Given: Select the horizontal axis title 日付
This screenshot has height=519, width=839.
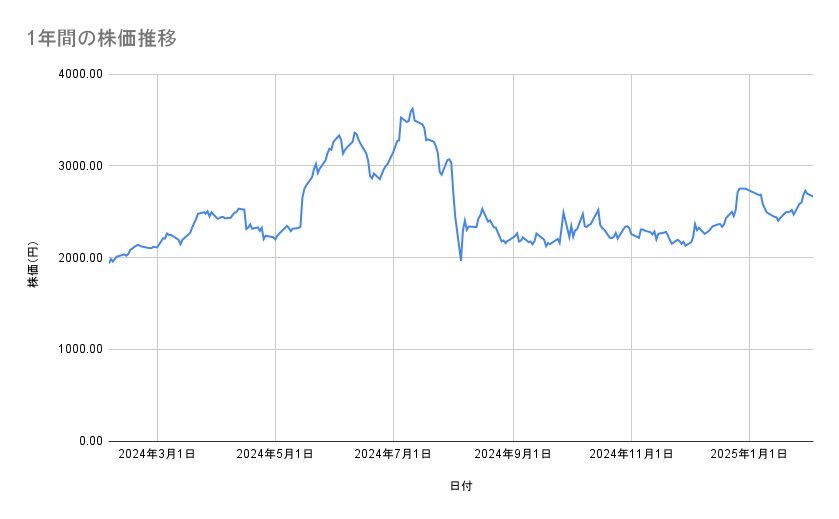Looking at the screenshot, I should click(x=461, y=486).
